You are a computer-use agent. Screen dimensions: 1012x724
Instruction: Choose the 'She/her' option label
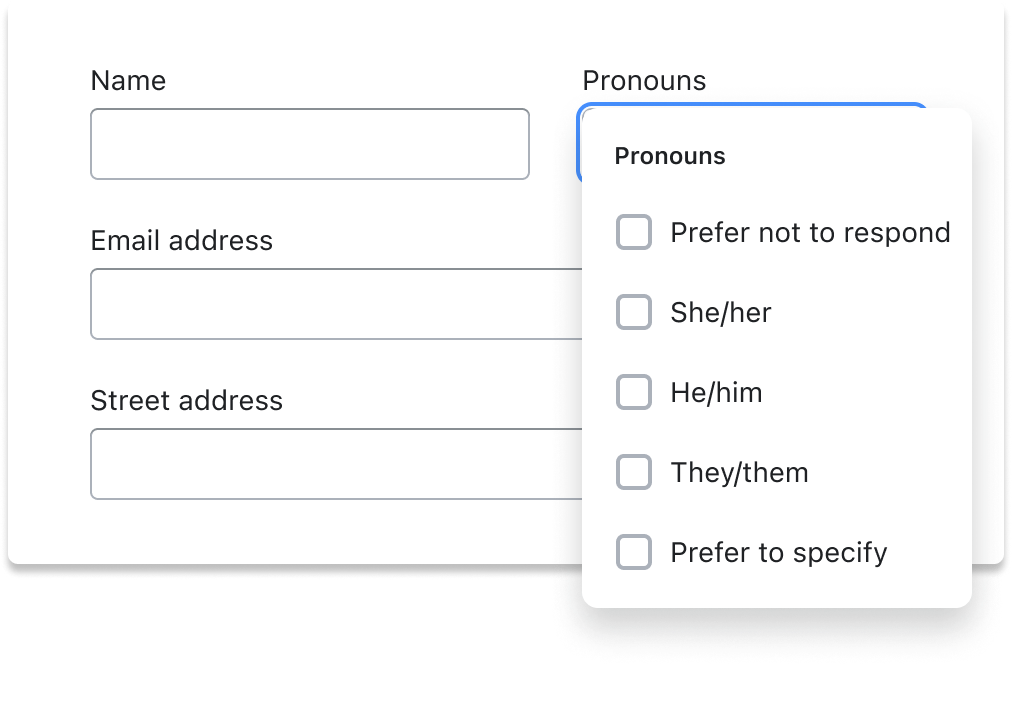pos(721,313)
